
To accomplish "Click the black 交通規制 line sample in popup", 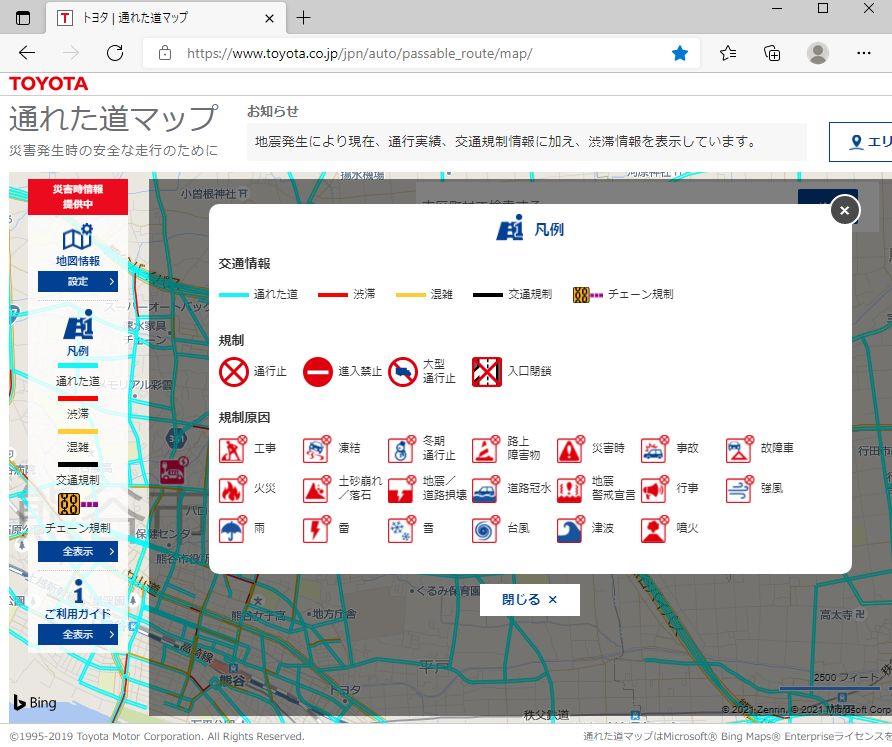I will pos(488,295).
